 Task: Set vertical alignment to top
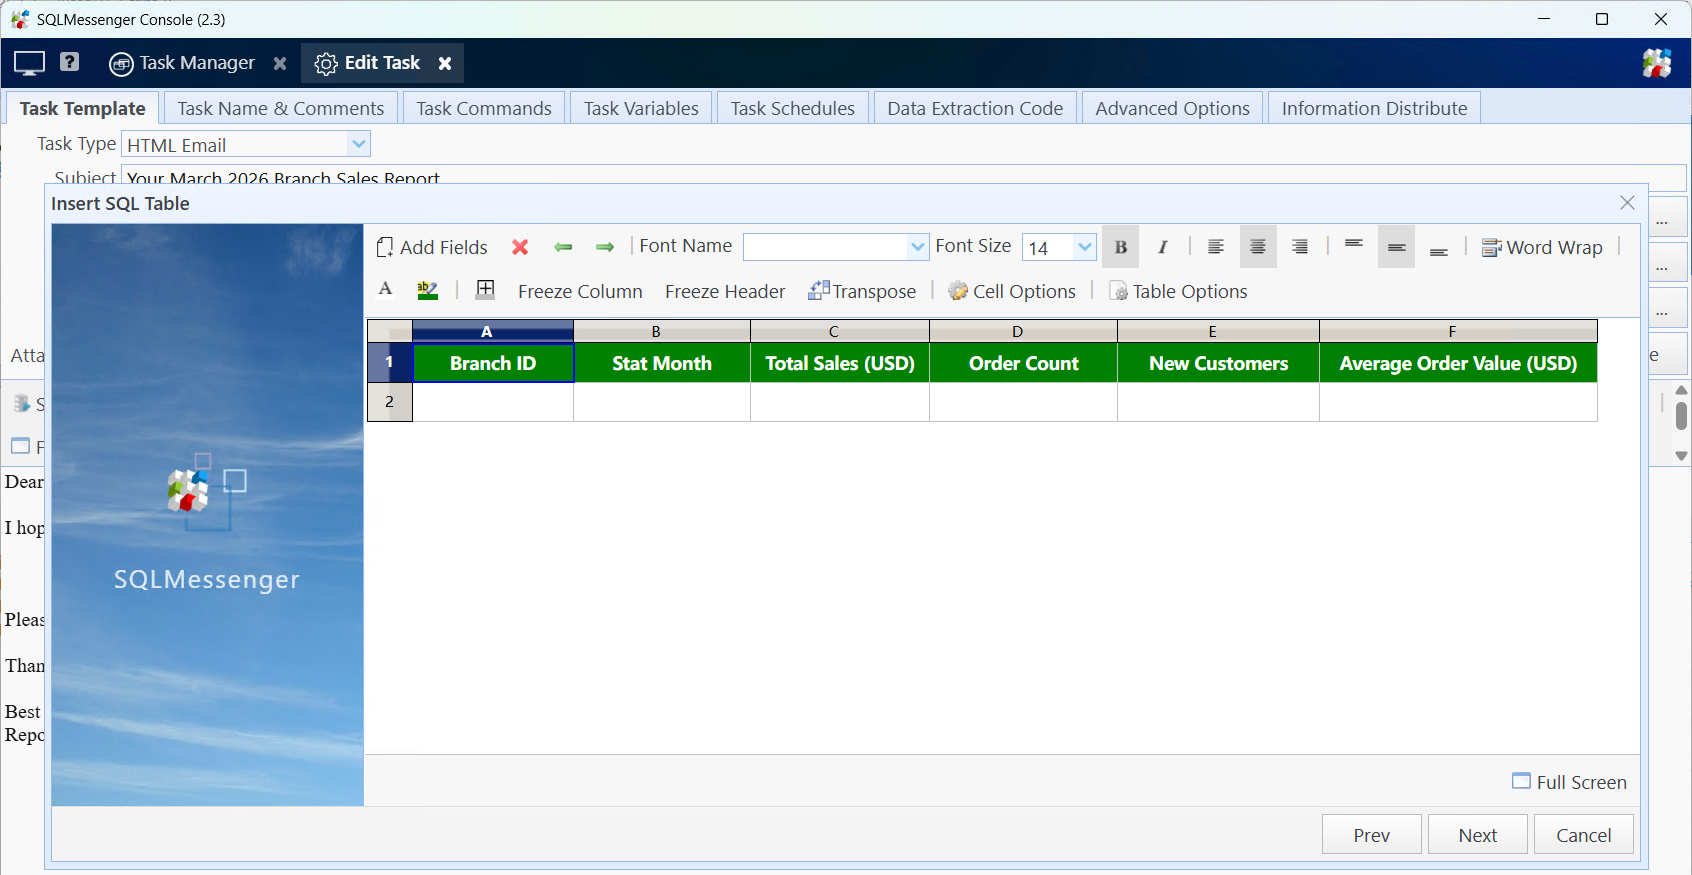pyautogui.click(x=1354, y=247)
